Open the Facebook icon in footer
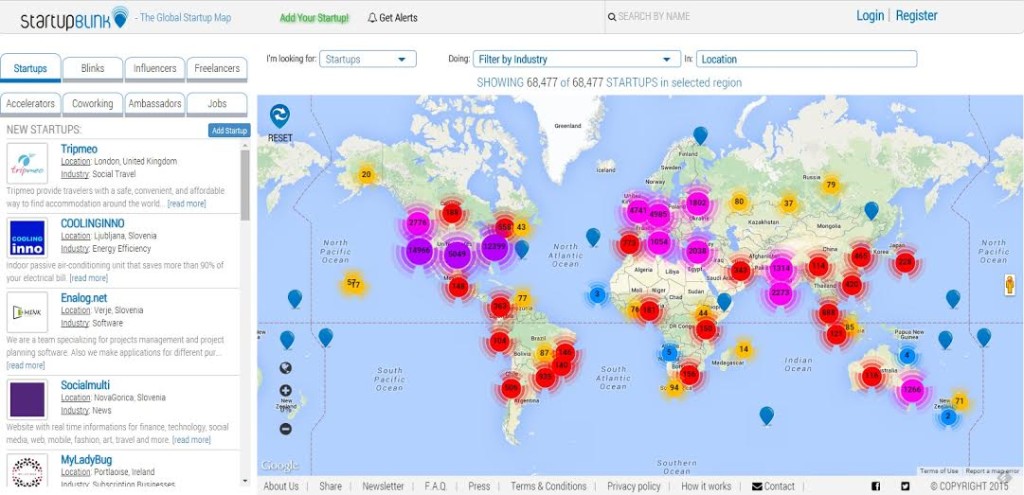The width and height of the screenshot is (1024, 495). point(876,486)
